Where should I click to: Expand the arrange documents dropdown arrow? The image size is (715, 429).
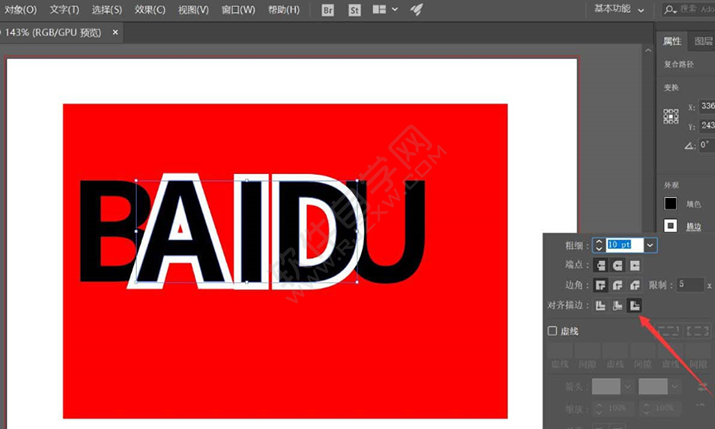coord(395,9)
